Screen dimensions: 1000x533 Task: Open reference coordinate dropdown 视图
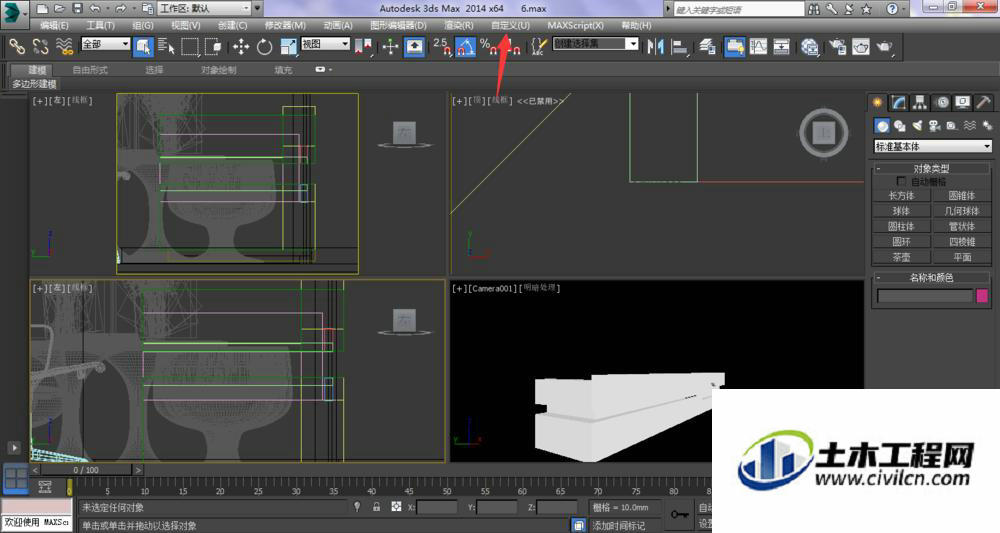pos(325,43)
